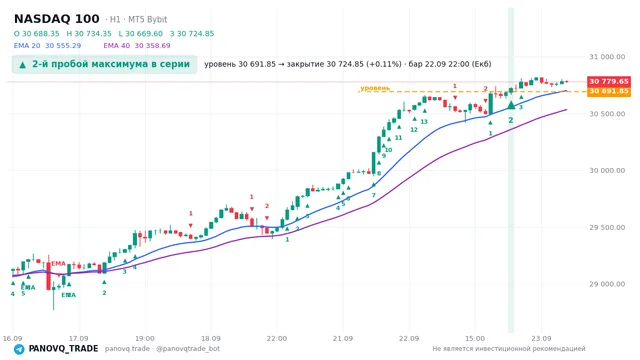Click the 30 500.00 price axis label
The image size is (640, 360).
pyautogui.click(x=607, y=113)
